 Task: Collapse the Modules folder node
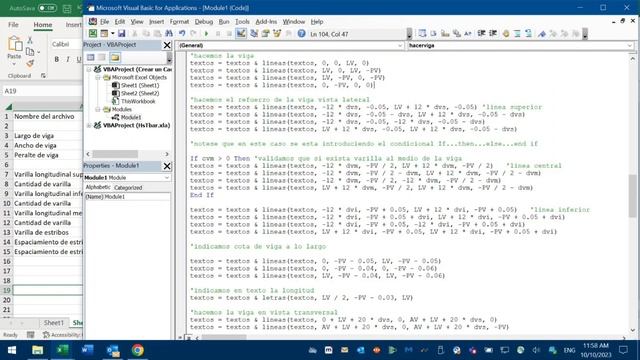[98, 109]
